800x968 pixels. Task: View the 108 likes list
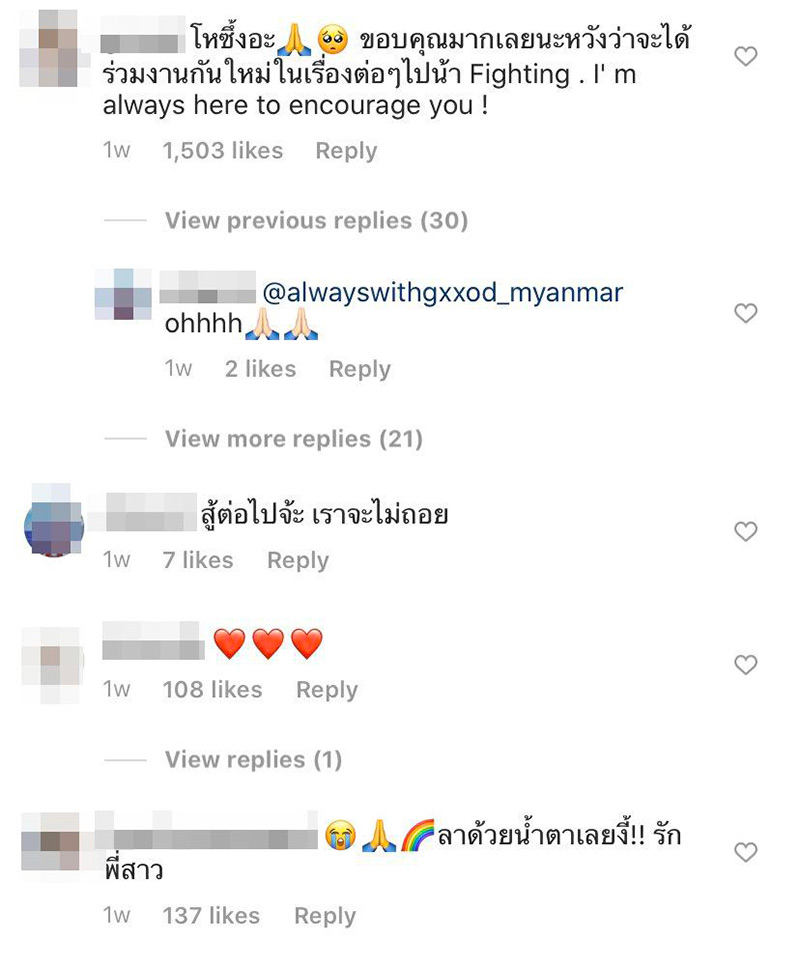pos(212,690)
